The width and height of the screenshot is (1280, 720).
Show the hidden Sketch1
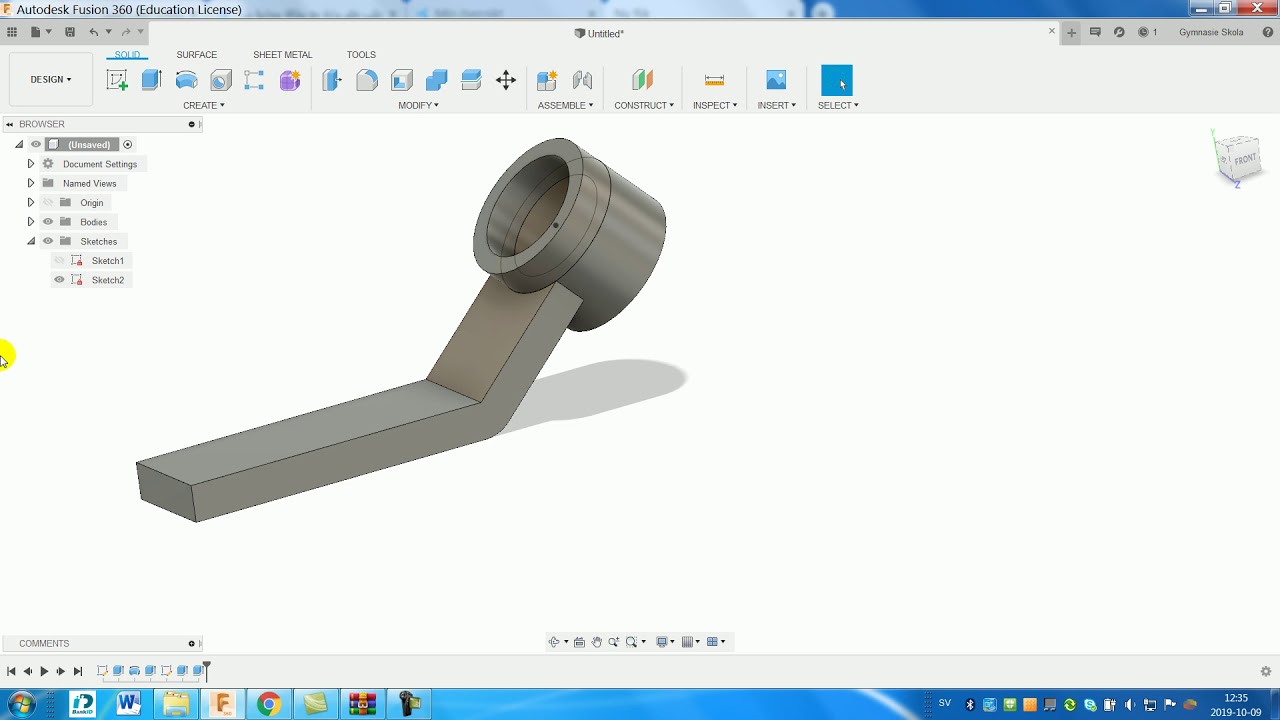[59, 260]
